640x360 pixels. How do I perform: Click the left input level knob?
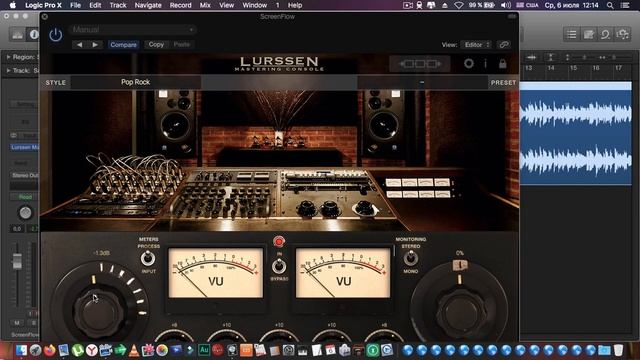(99, 312)
